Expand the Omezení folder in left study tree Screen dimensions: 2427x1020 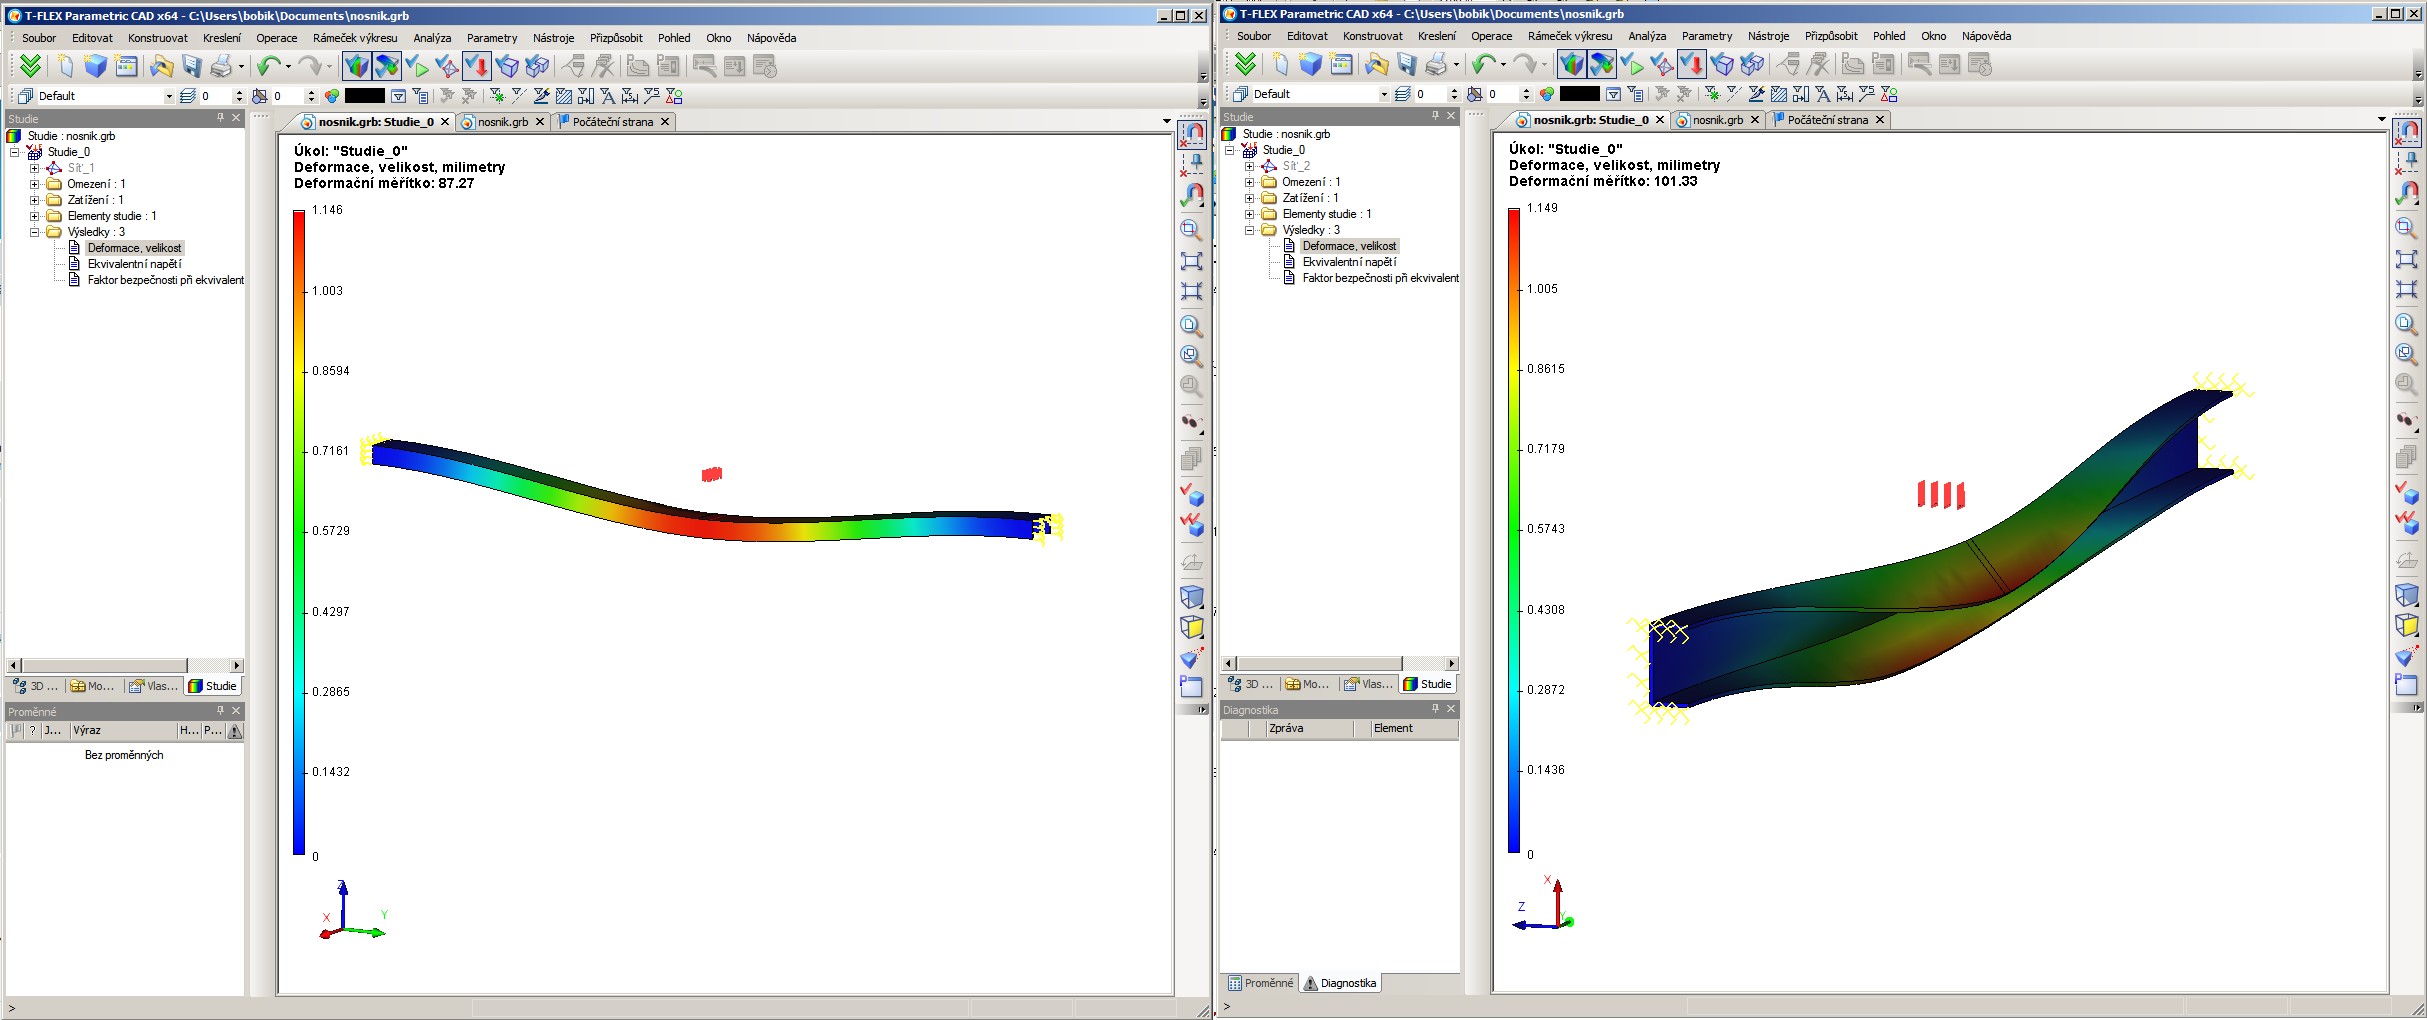point(34,184)
